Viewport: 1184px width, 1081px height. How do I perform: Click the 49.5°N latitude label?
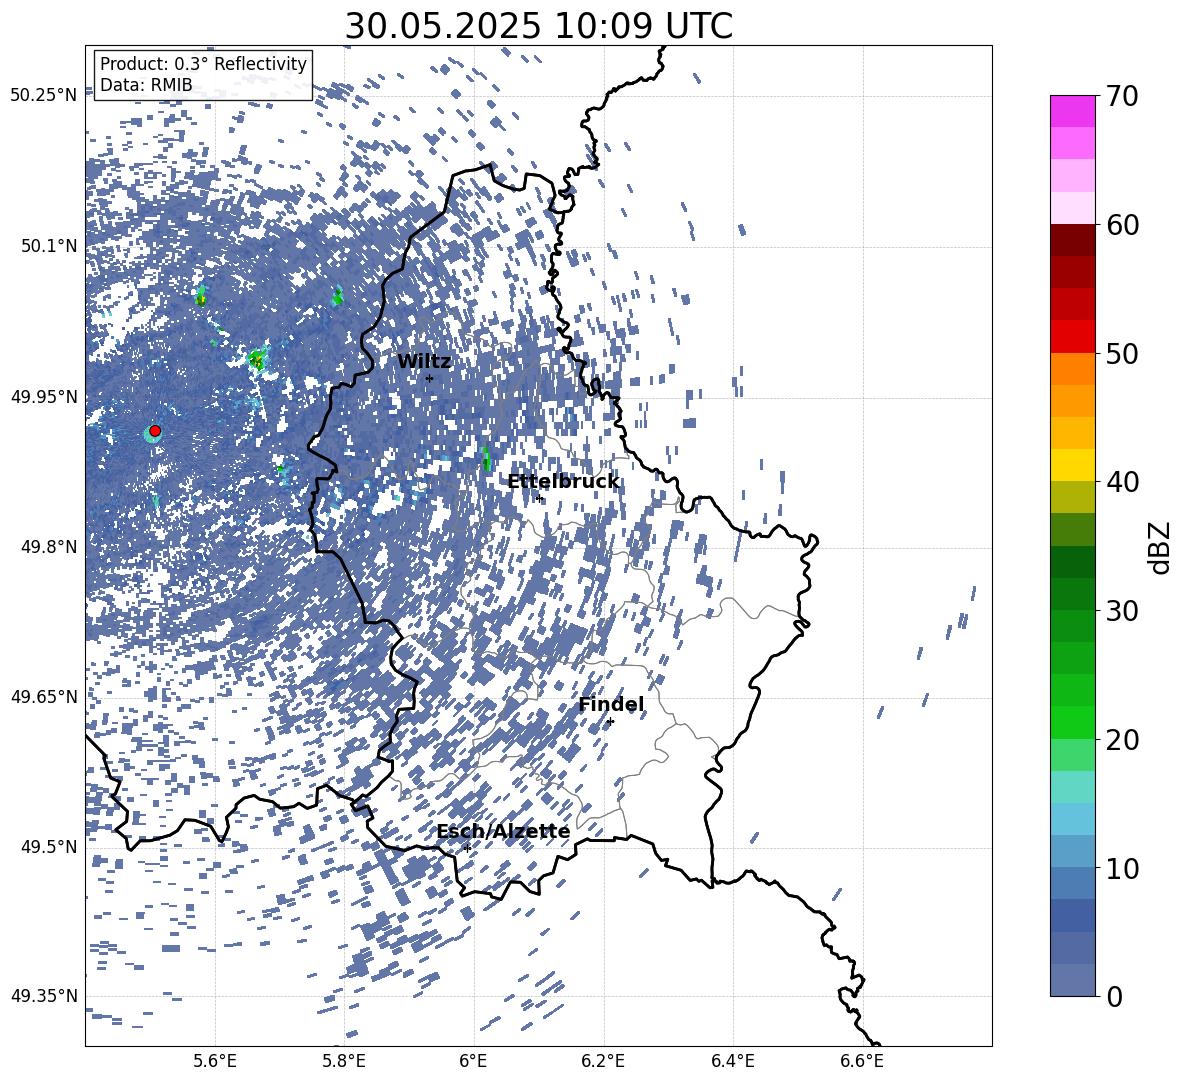pos(50,846)
